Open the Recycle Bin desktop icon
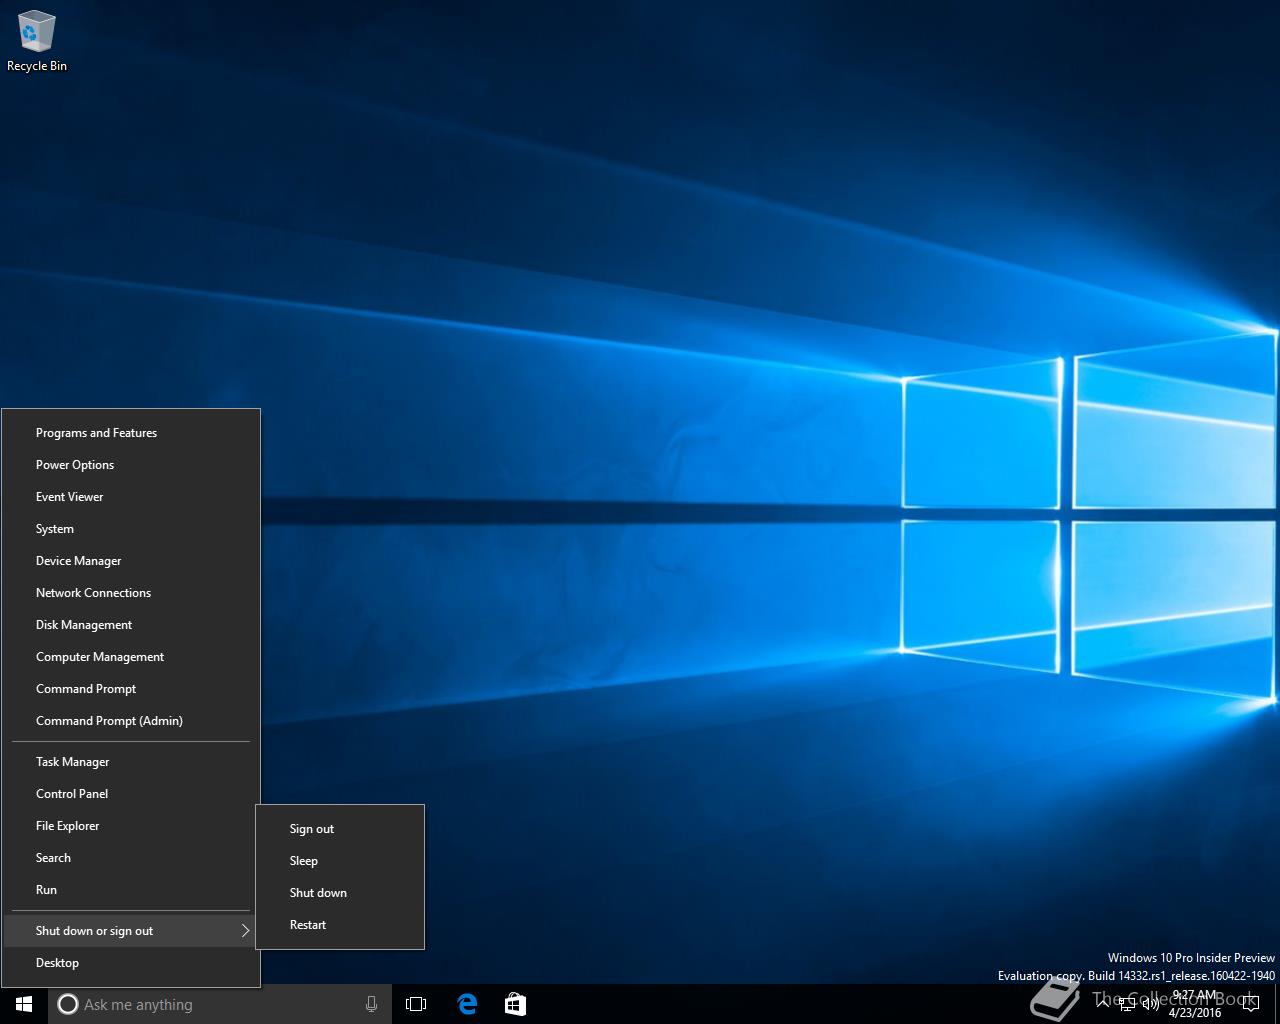Viewport: 1280px width, 1024px height. pyautogui.click(x=36, y=41)
